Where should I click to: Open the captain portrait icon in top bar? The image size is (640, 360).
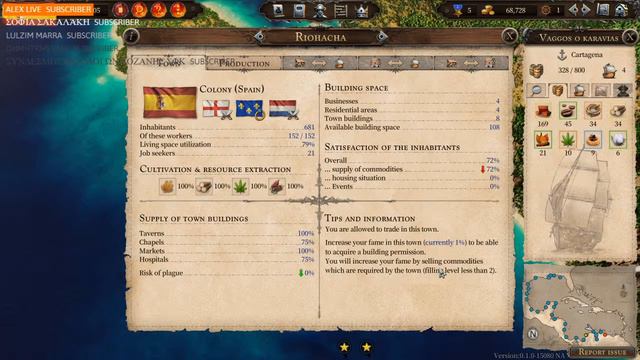320,11
